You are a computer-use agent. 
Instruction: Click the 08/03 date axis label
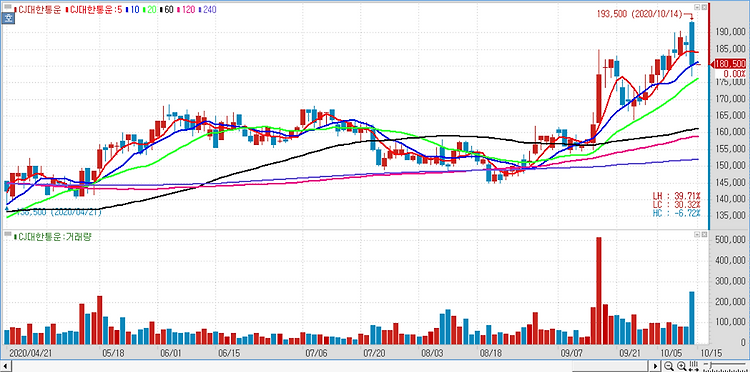[431, 353]
